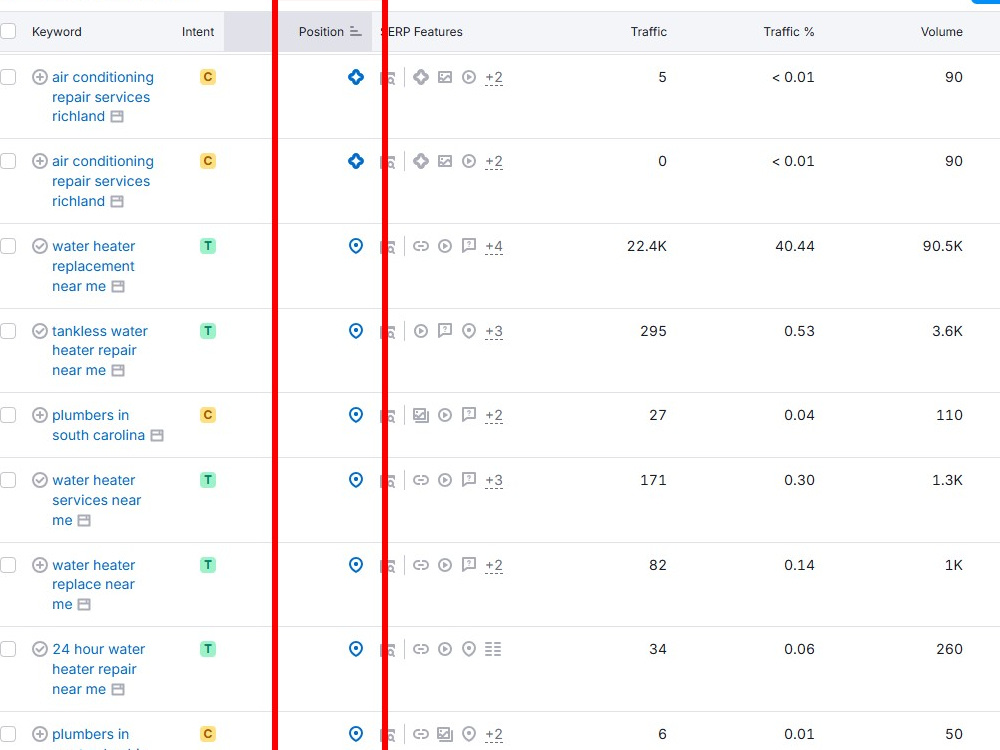The height and width of the screenshot is (750, 1000).
Task: Tick the water heater services near me checkbox
Action: [8, 480]
